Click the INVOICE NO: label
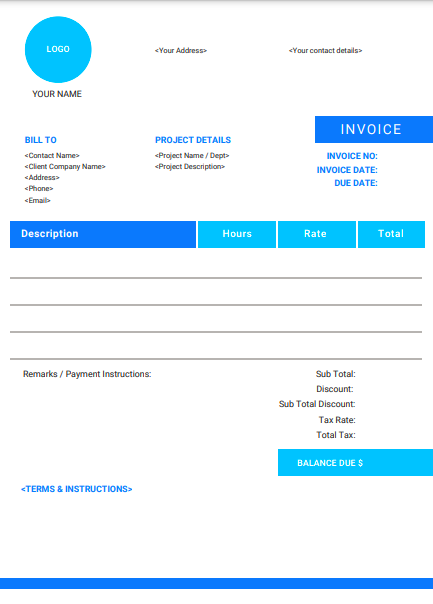This screenshot has width=433, height=604. [352, 156]
